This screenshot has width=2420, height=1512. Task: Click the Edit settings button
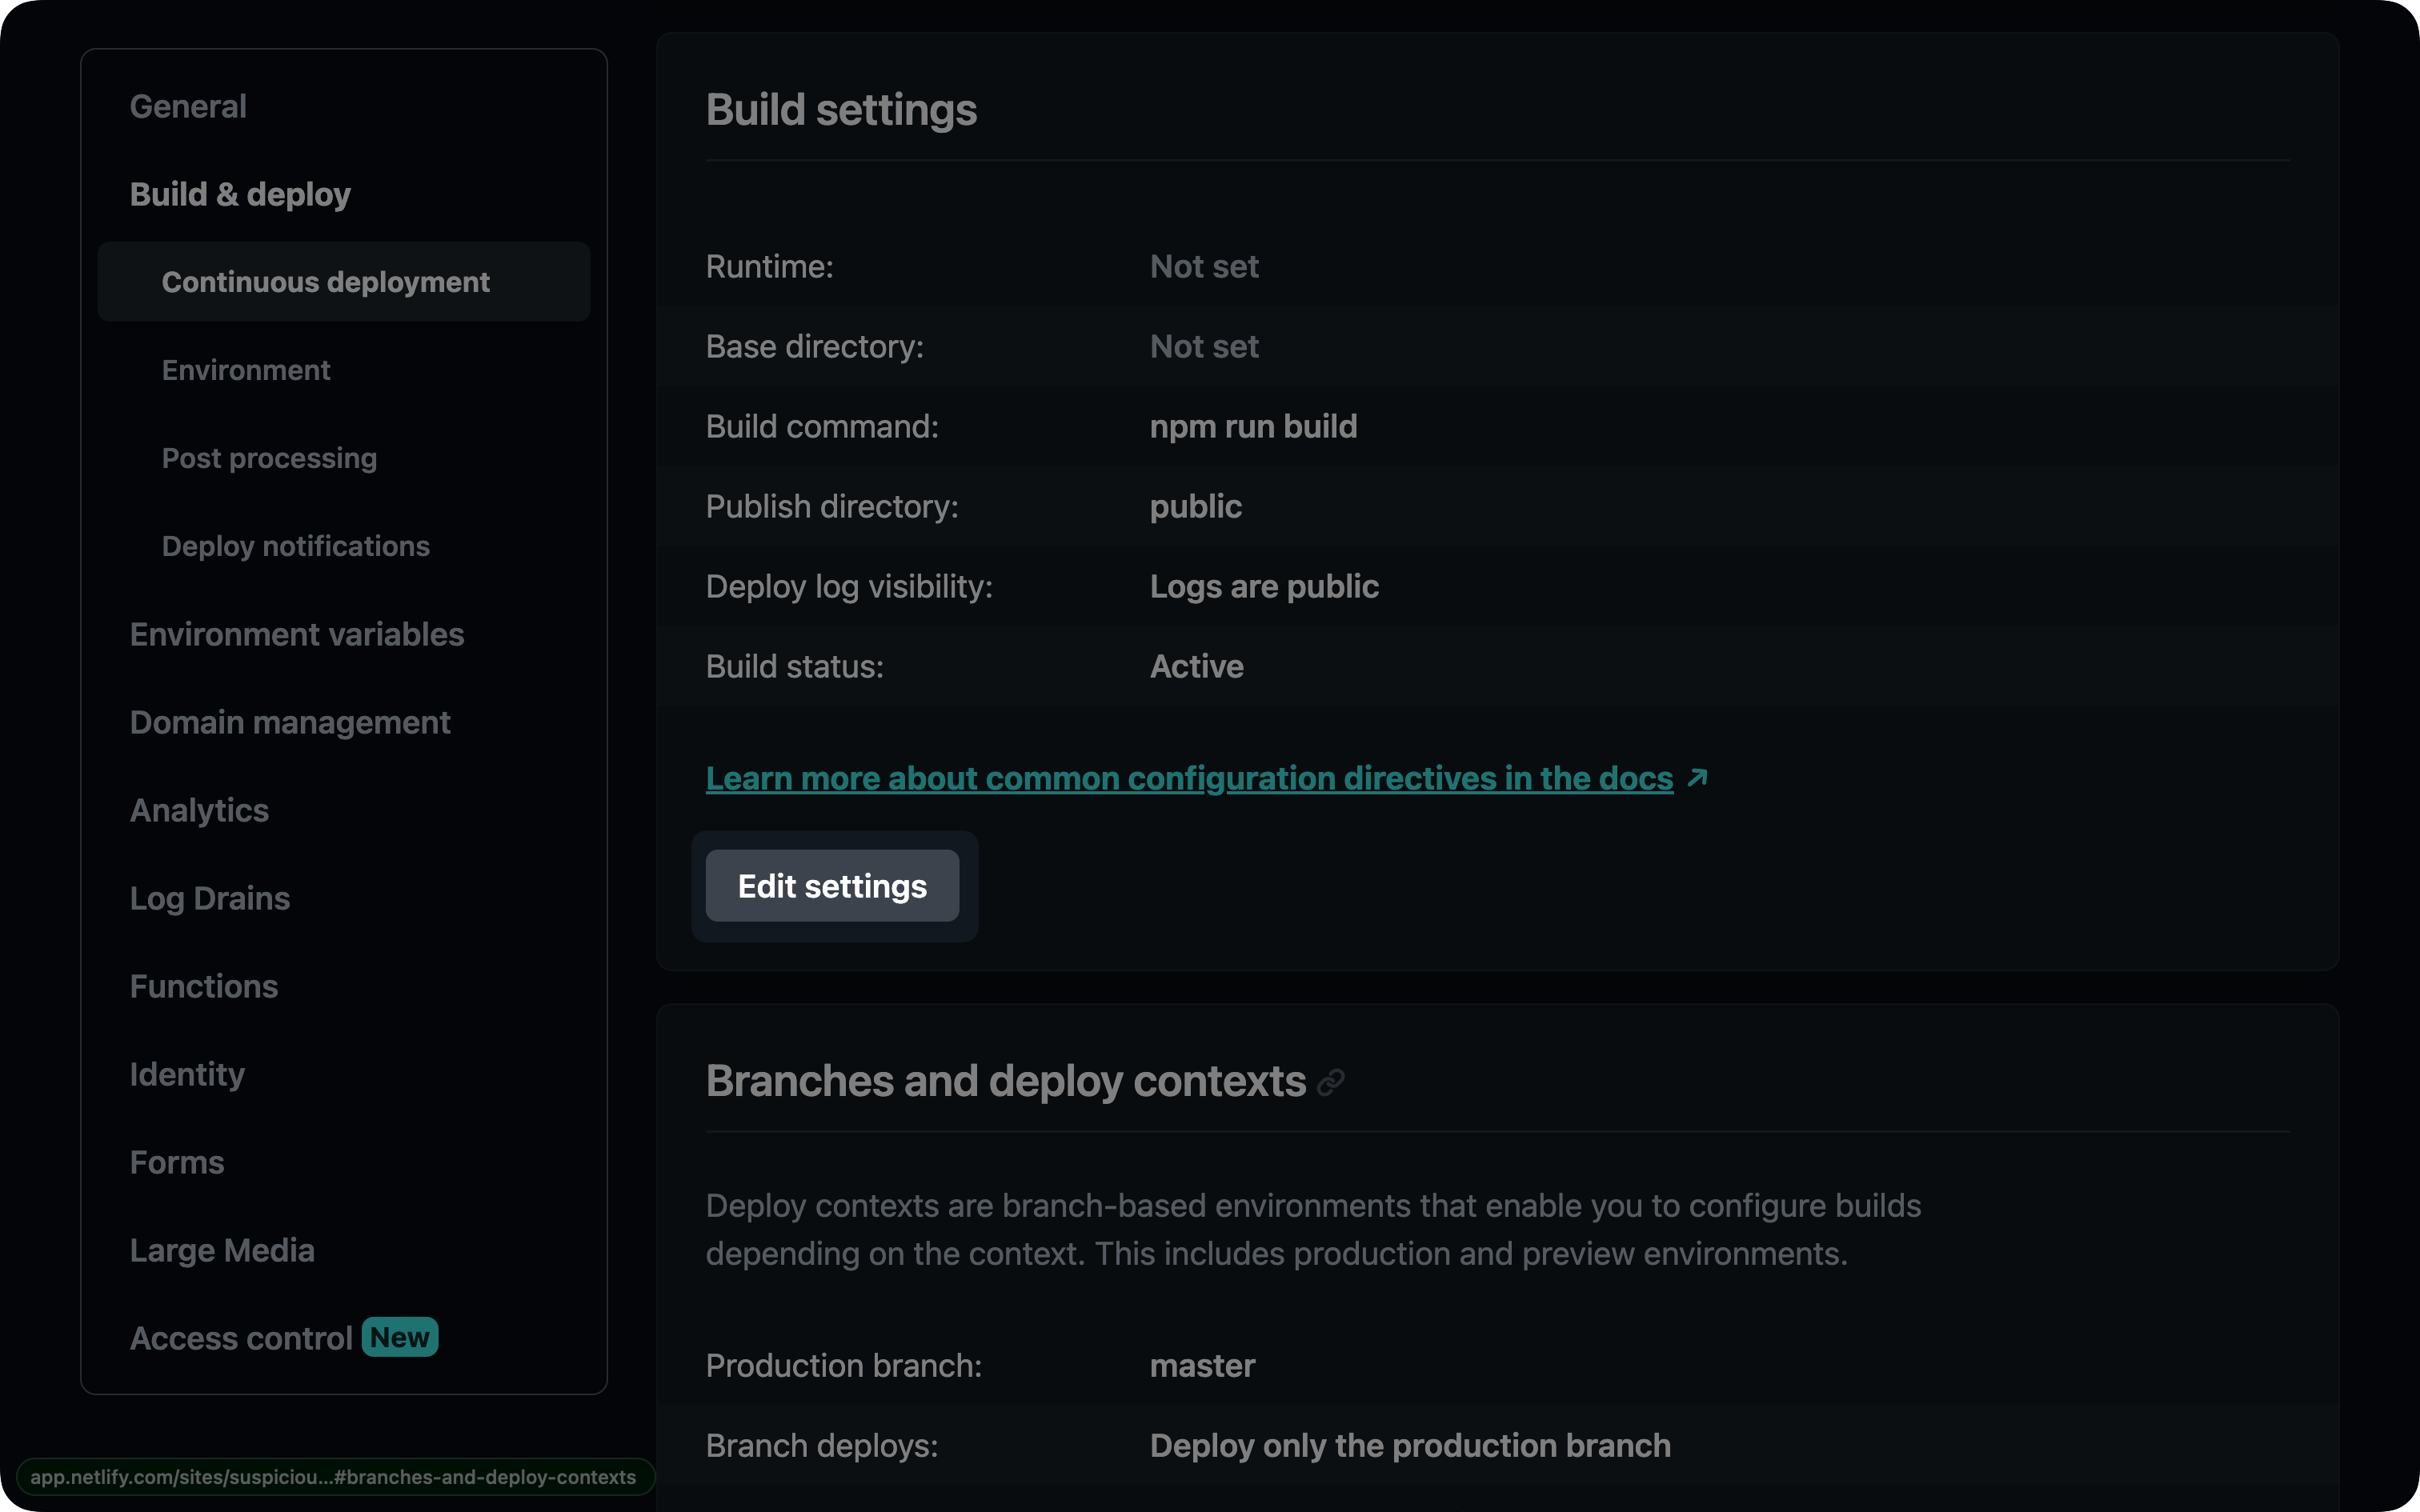[833, 886]
